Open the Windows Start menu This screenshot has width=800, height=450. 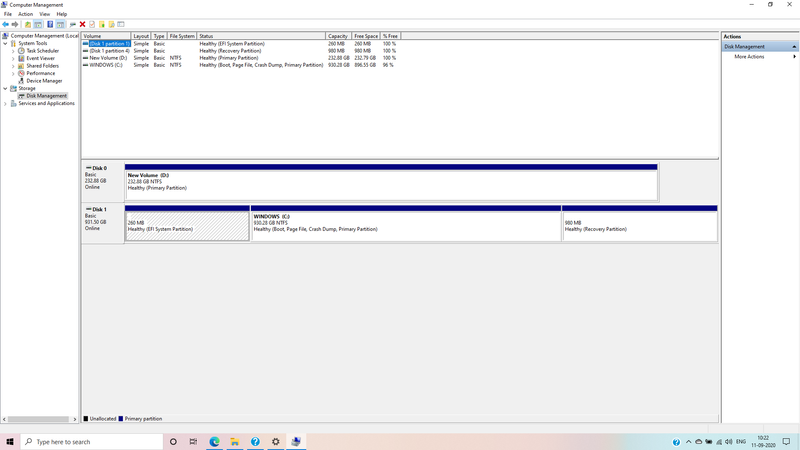10,442
